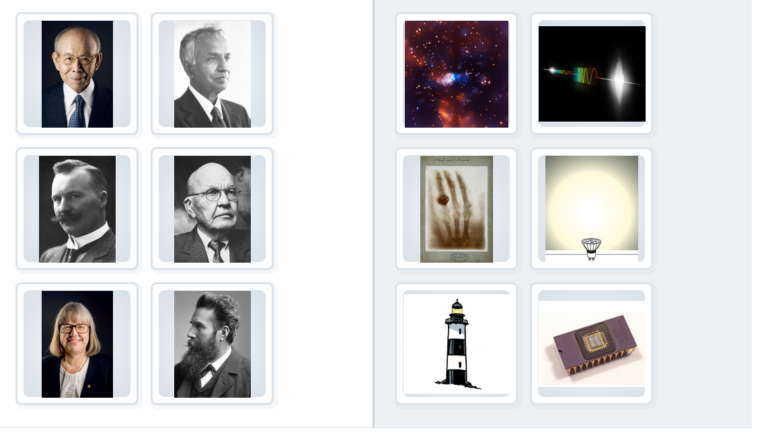
Task: Pick the bald man with round glasses portrait
Action: (212, 209)
